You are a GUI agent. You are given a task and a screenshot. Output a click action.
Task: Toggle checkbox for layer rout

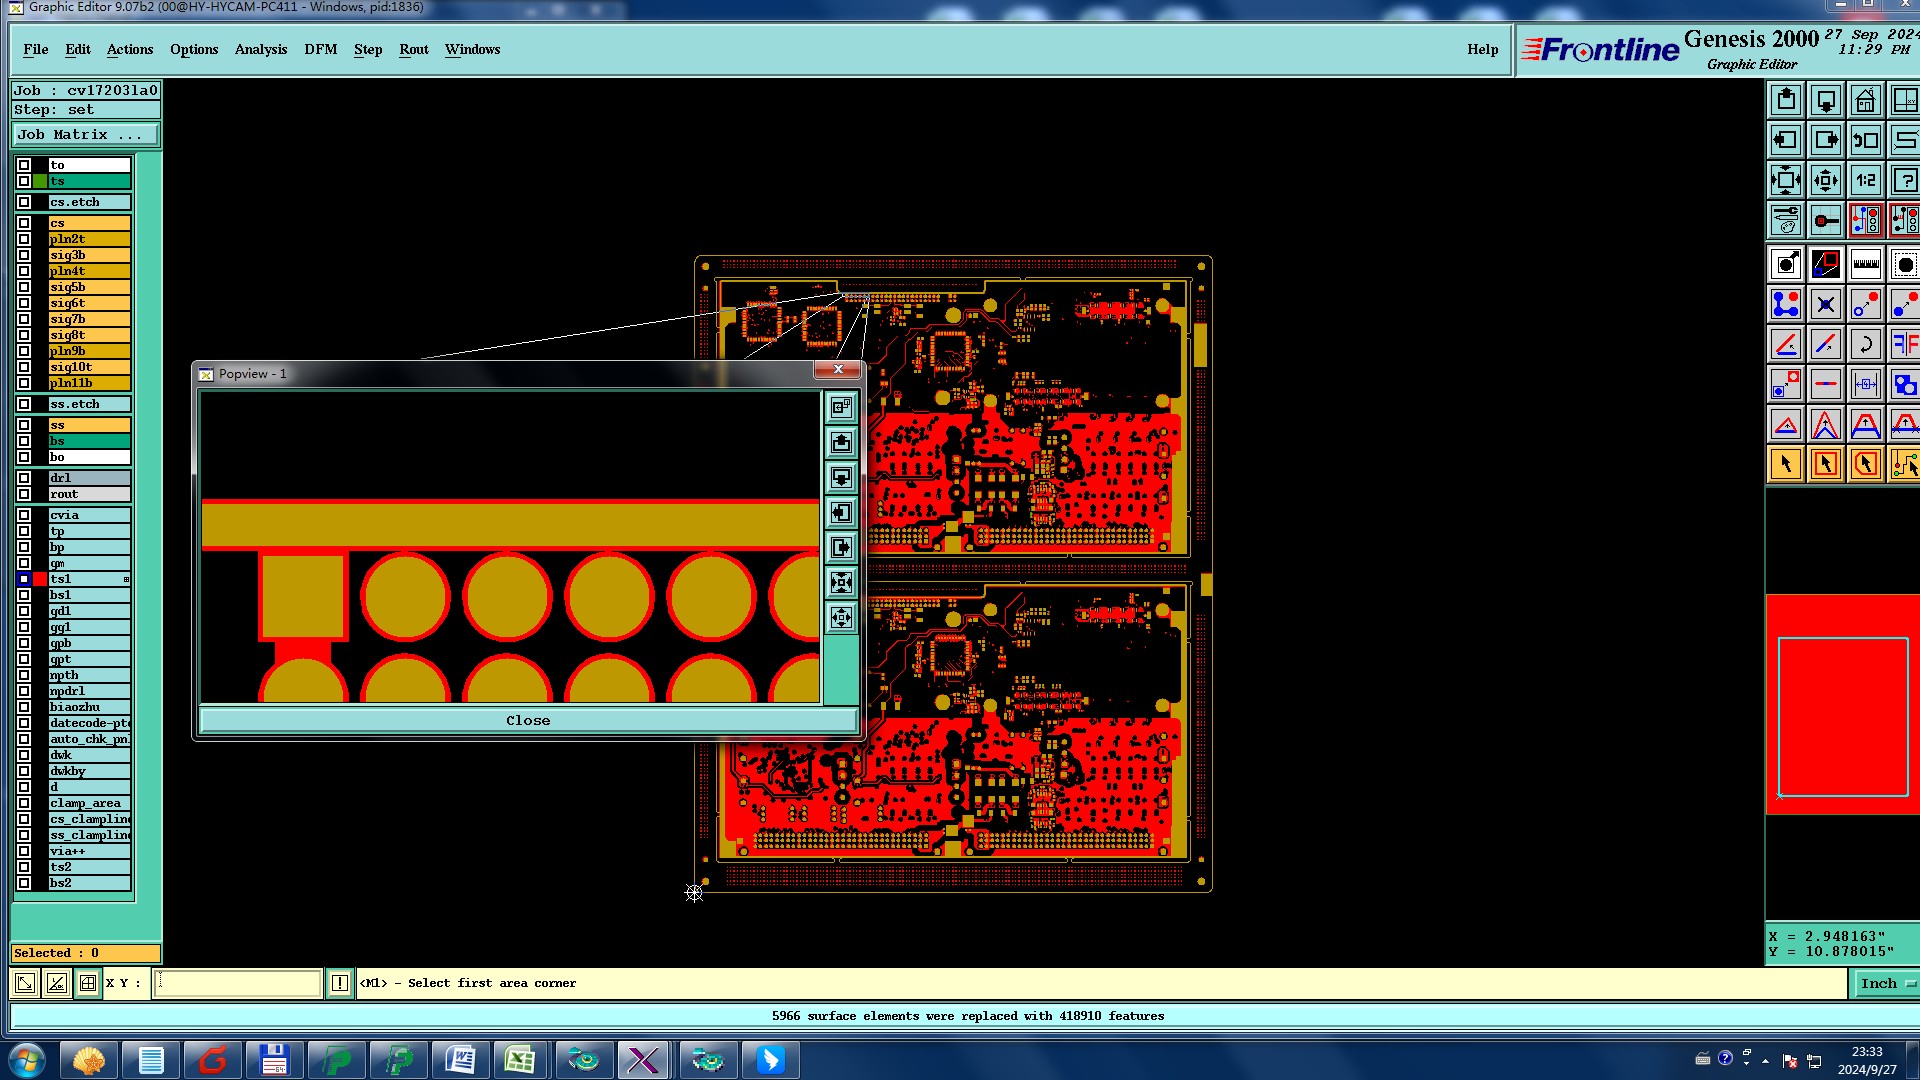(24, 494)
